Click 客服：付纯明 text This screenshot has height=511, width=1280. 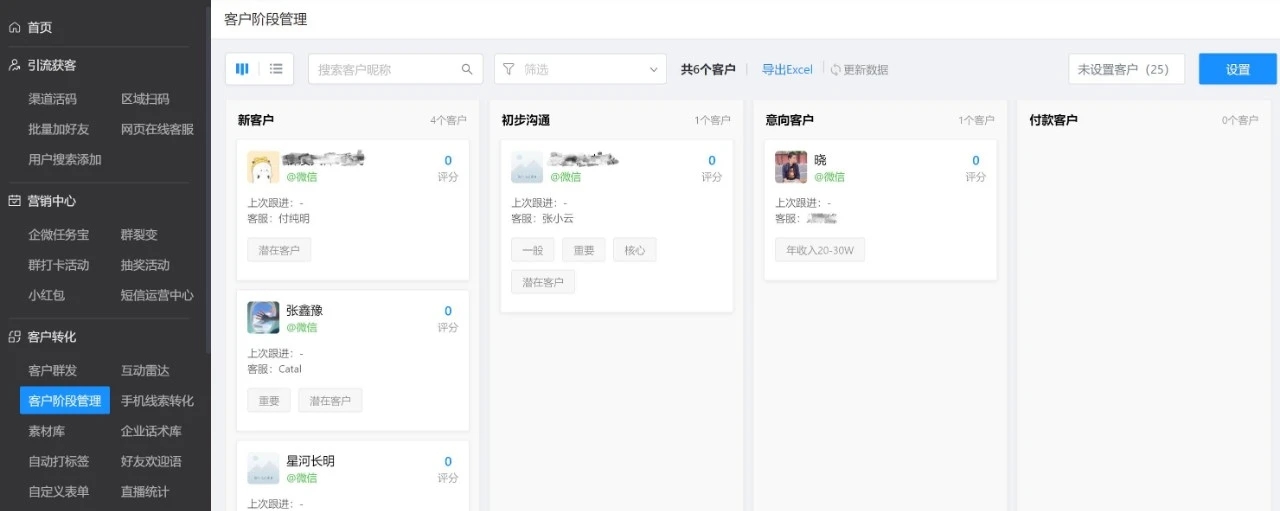(x=278, y=218)
